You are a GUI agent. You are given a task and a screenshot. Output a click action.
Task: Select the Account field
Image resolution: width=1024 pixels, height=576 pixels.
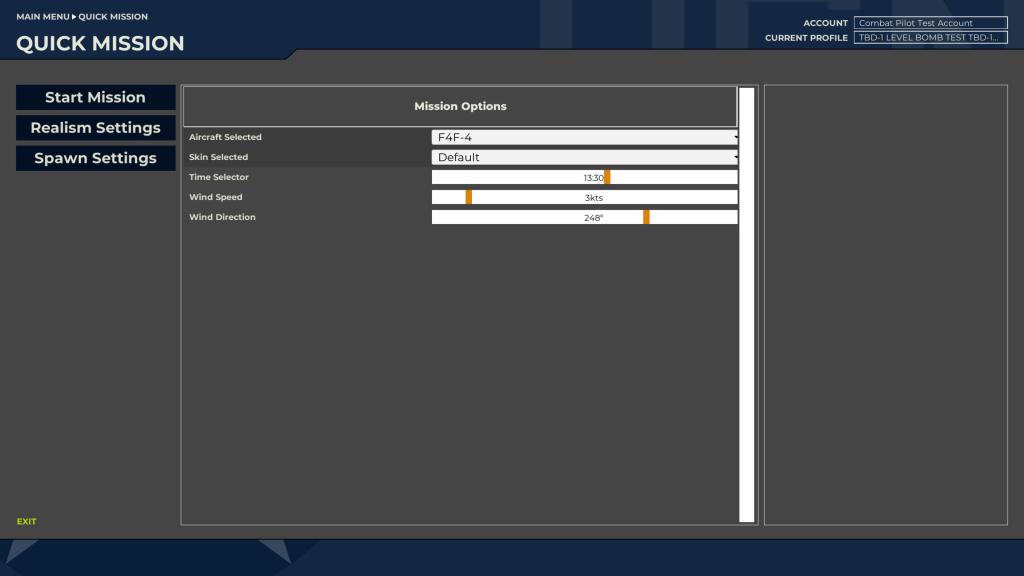tap(930, 23)
